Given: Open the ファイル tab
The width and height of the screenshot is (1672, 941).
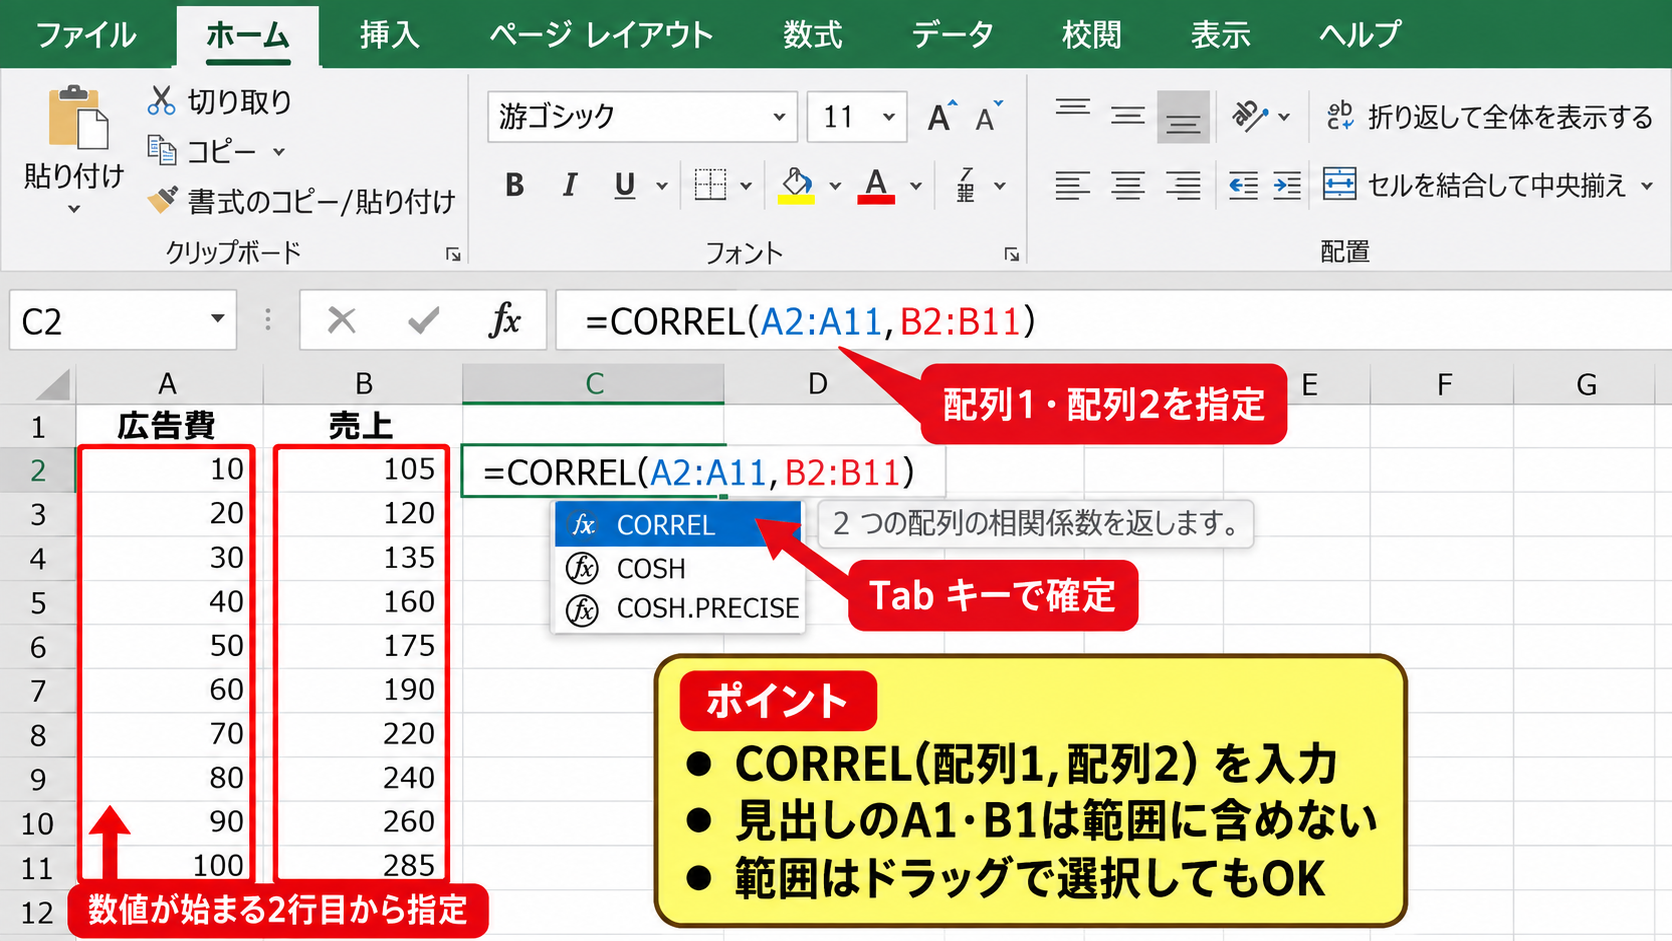Looking at the screenshot, I should tap(86, 35).
